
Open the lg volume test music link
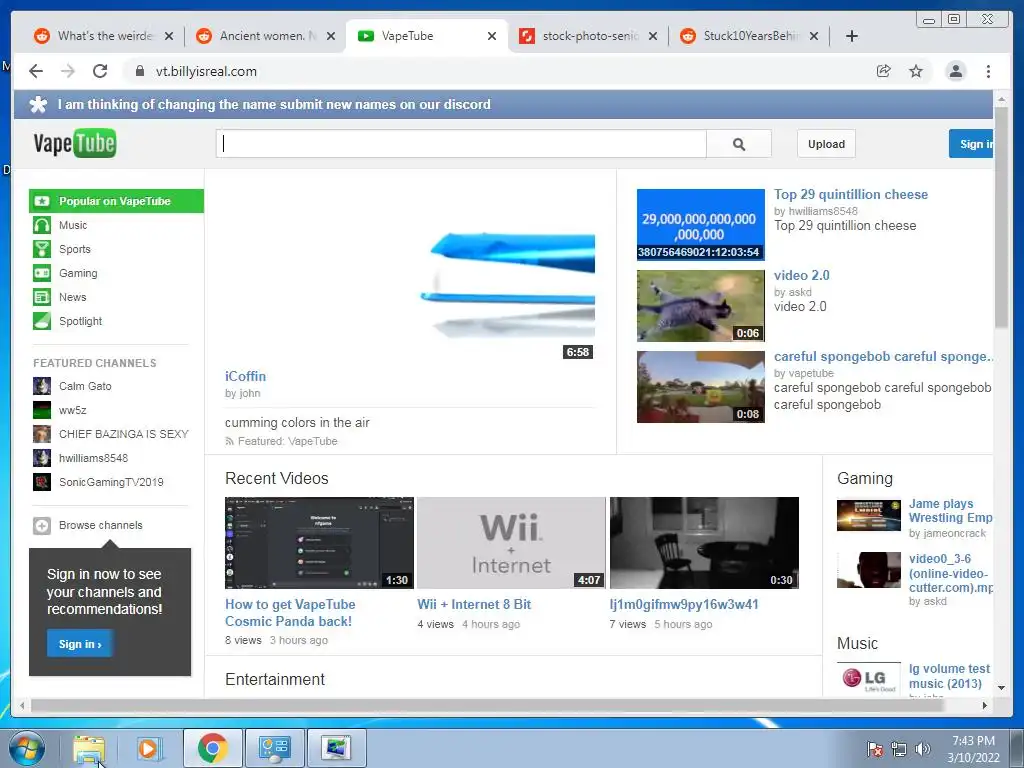[950, 676]
